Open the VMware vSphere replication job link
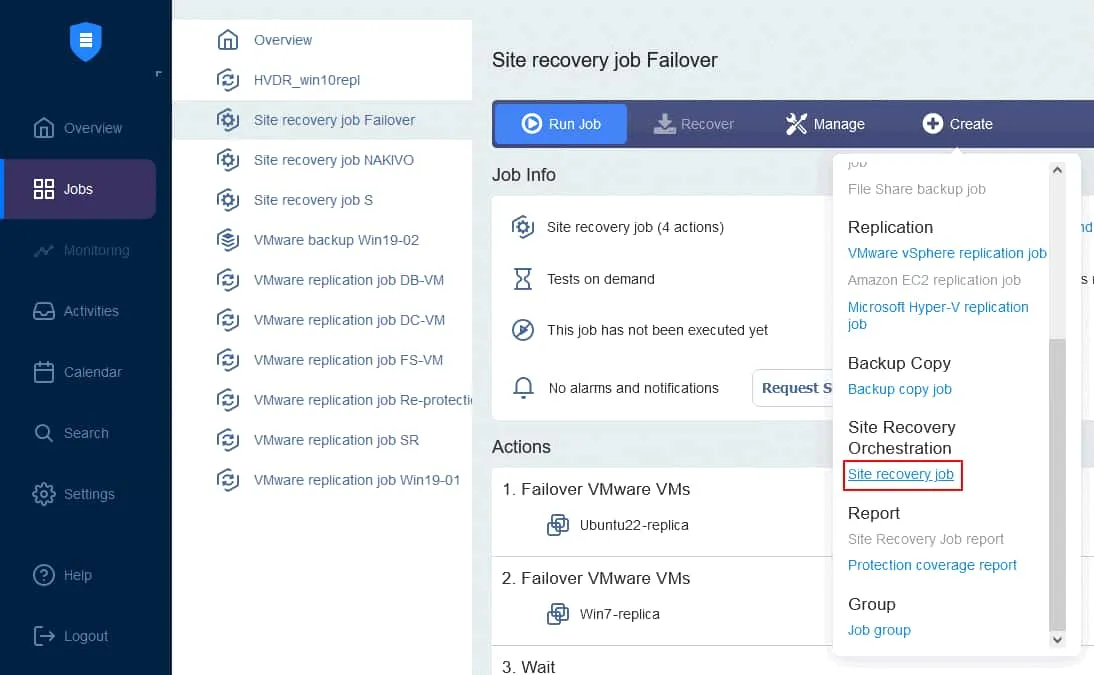 946,253
